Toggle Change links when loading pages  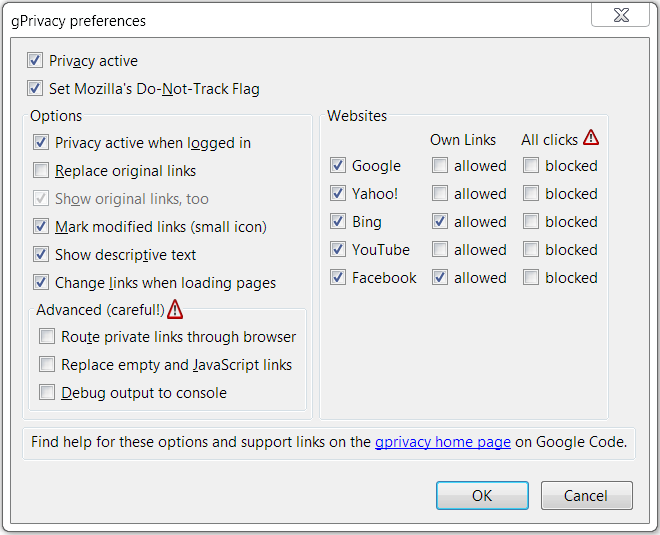tap(41, 282)
